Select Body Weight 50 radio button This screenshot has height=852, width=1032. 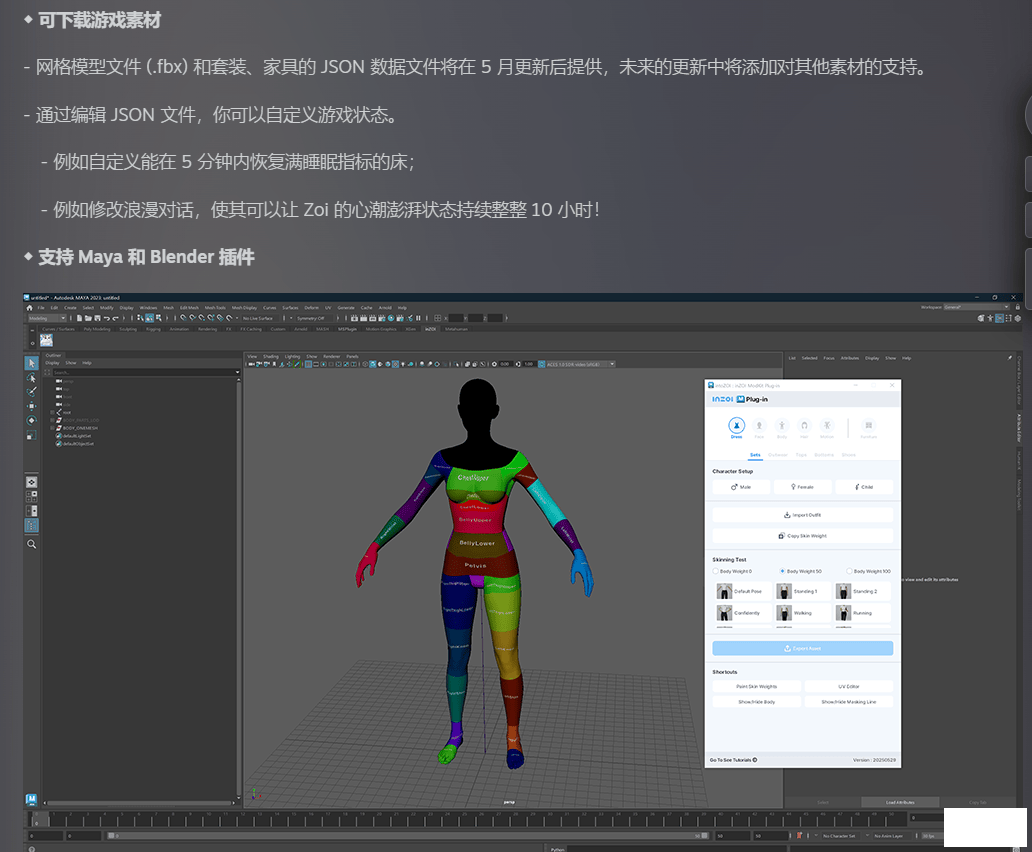782,571
